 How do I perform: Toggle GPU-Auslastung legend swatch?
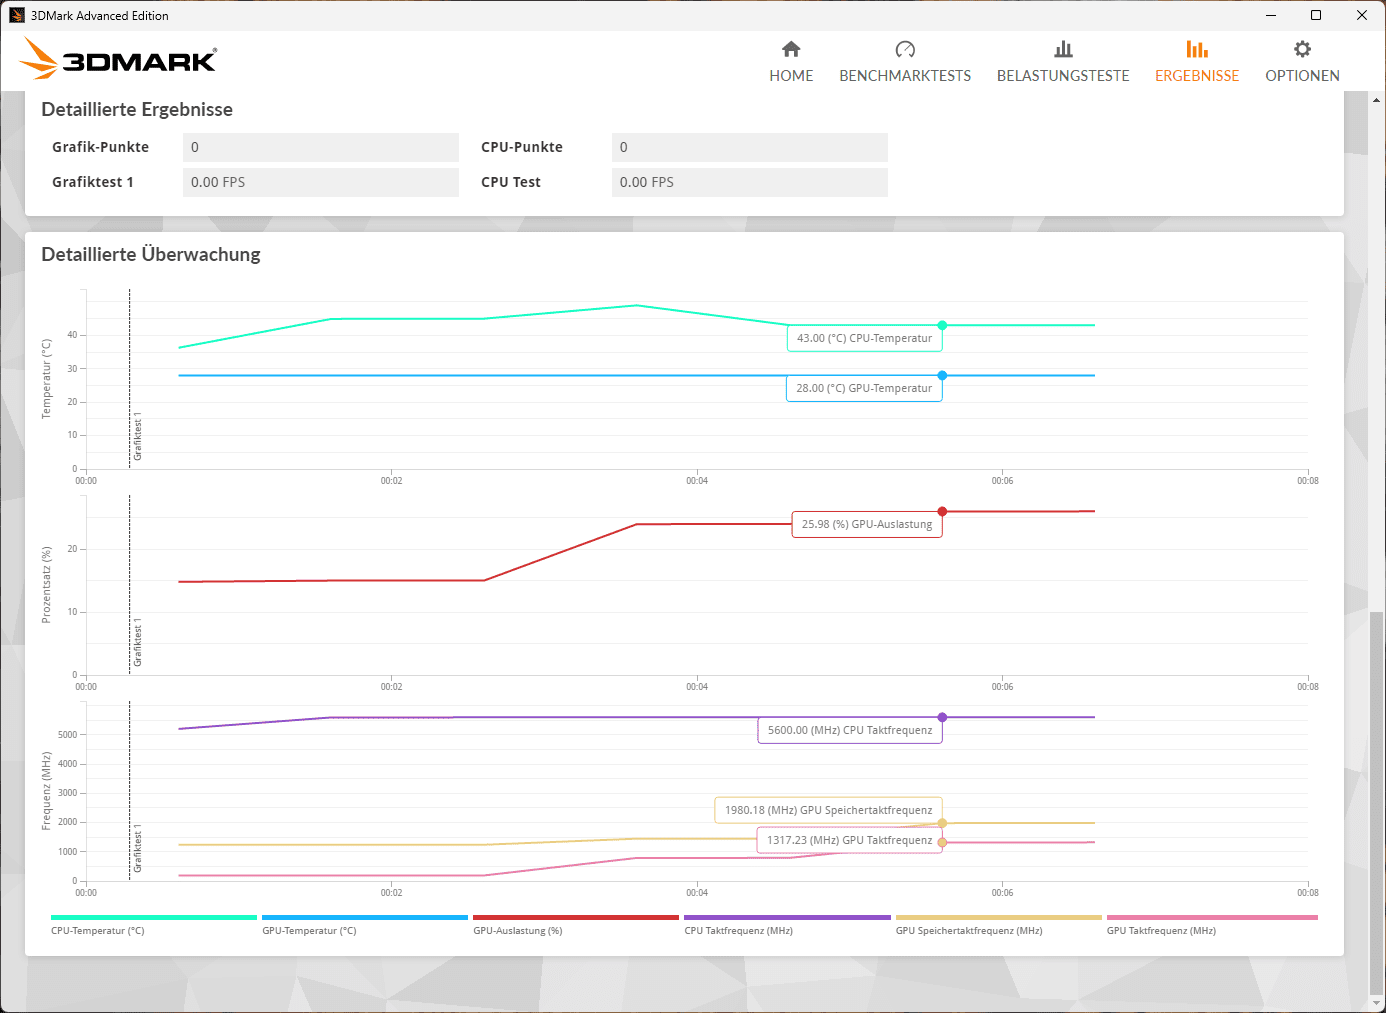(576, 917)
